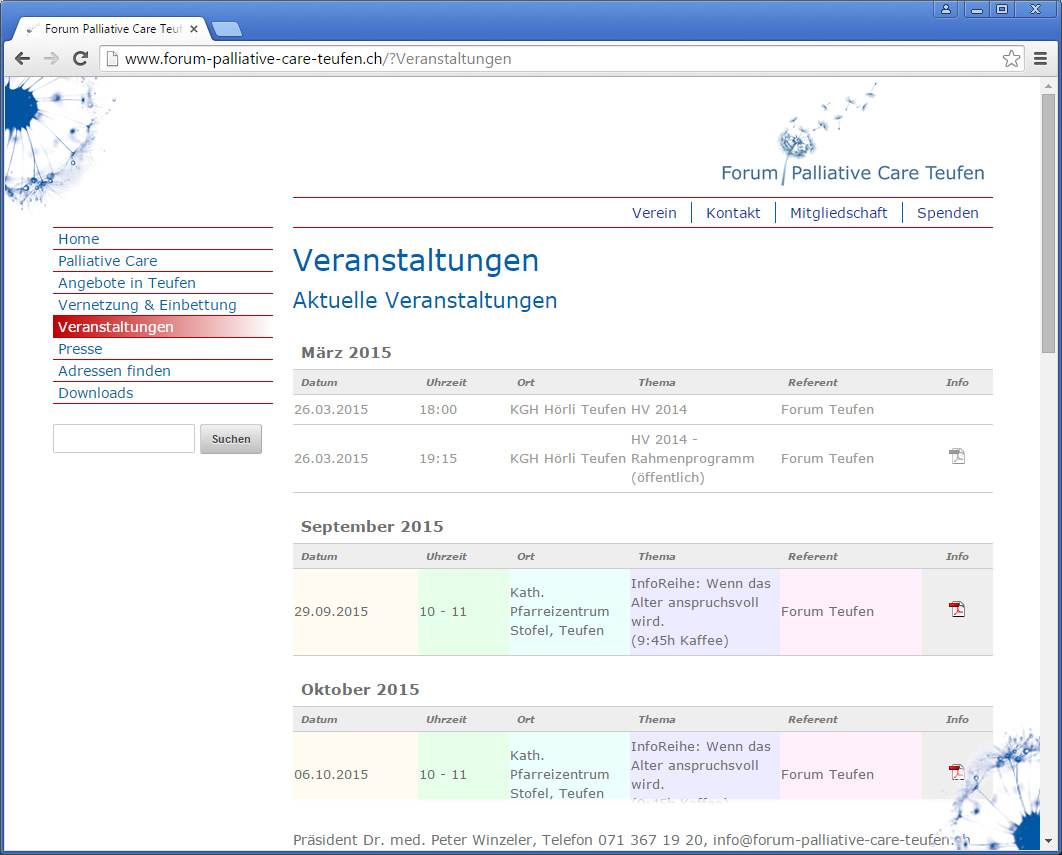Open the Home menu item
The width and height of the screenshot is (1062, 855).
pyautogui.click(x=79, y=239)
